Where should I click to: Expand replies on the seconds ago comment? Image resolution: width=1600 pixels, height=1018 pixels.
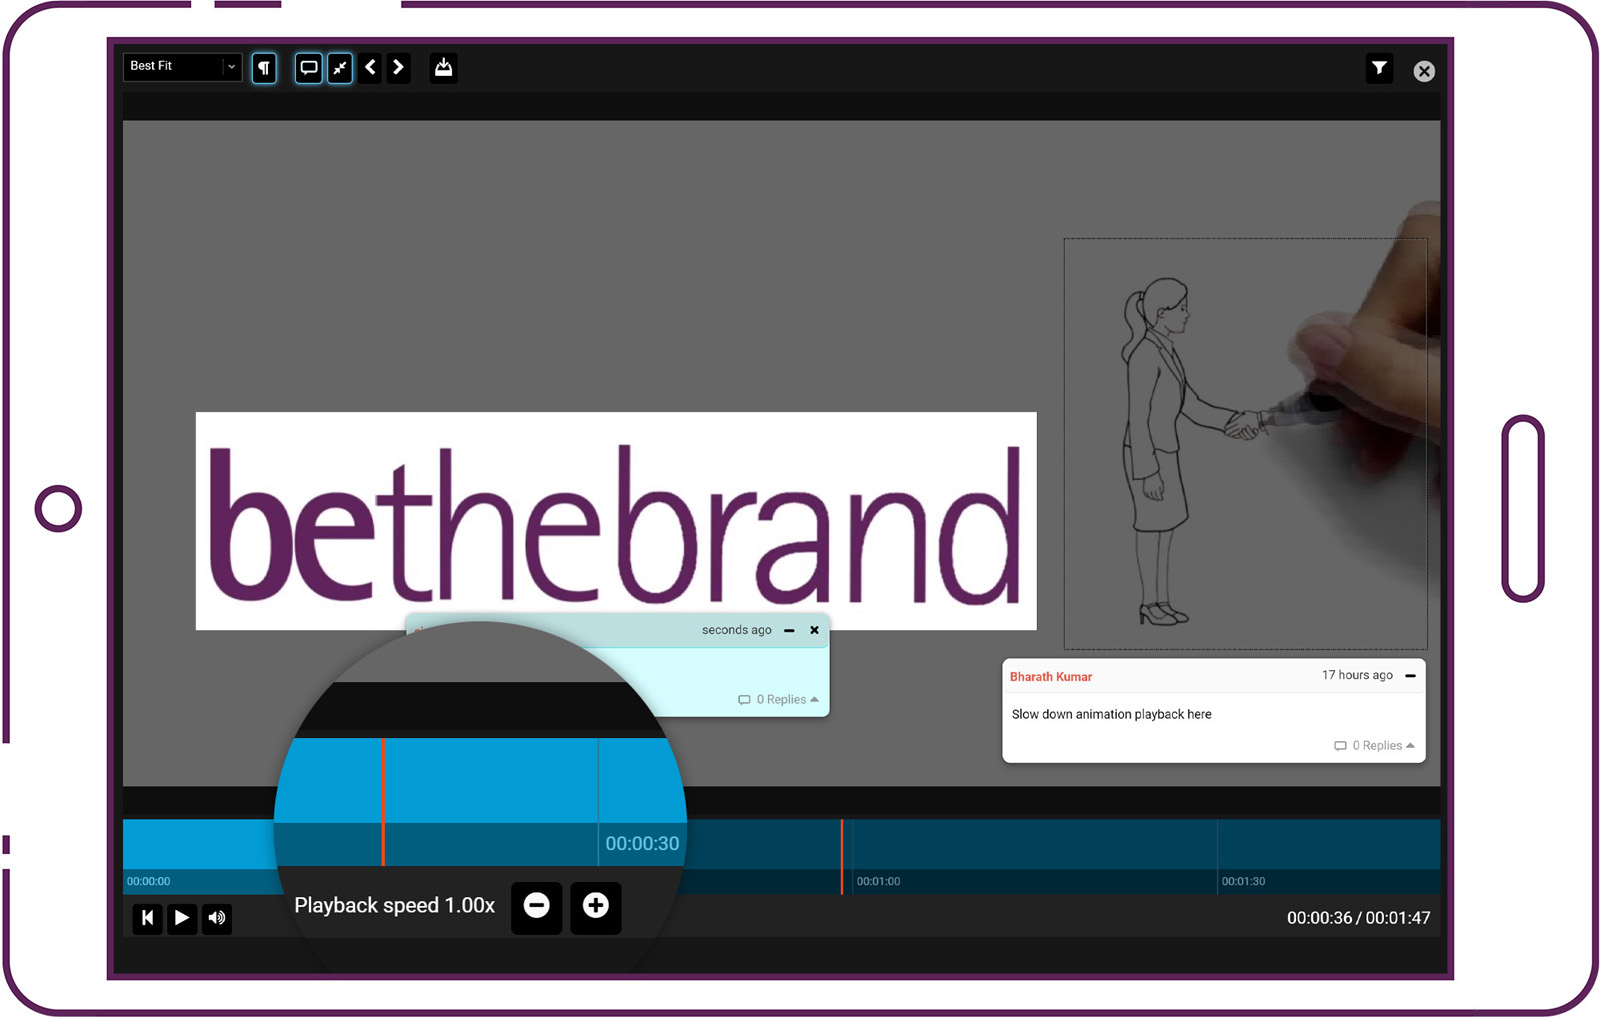[x=778, y=699]
